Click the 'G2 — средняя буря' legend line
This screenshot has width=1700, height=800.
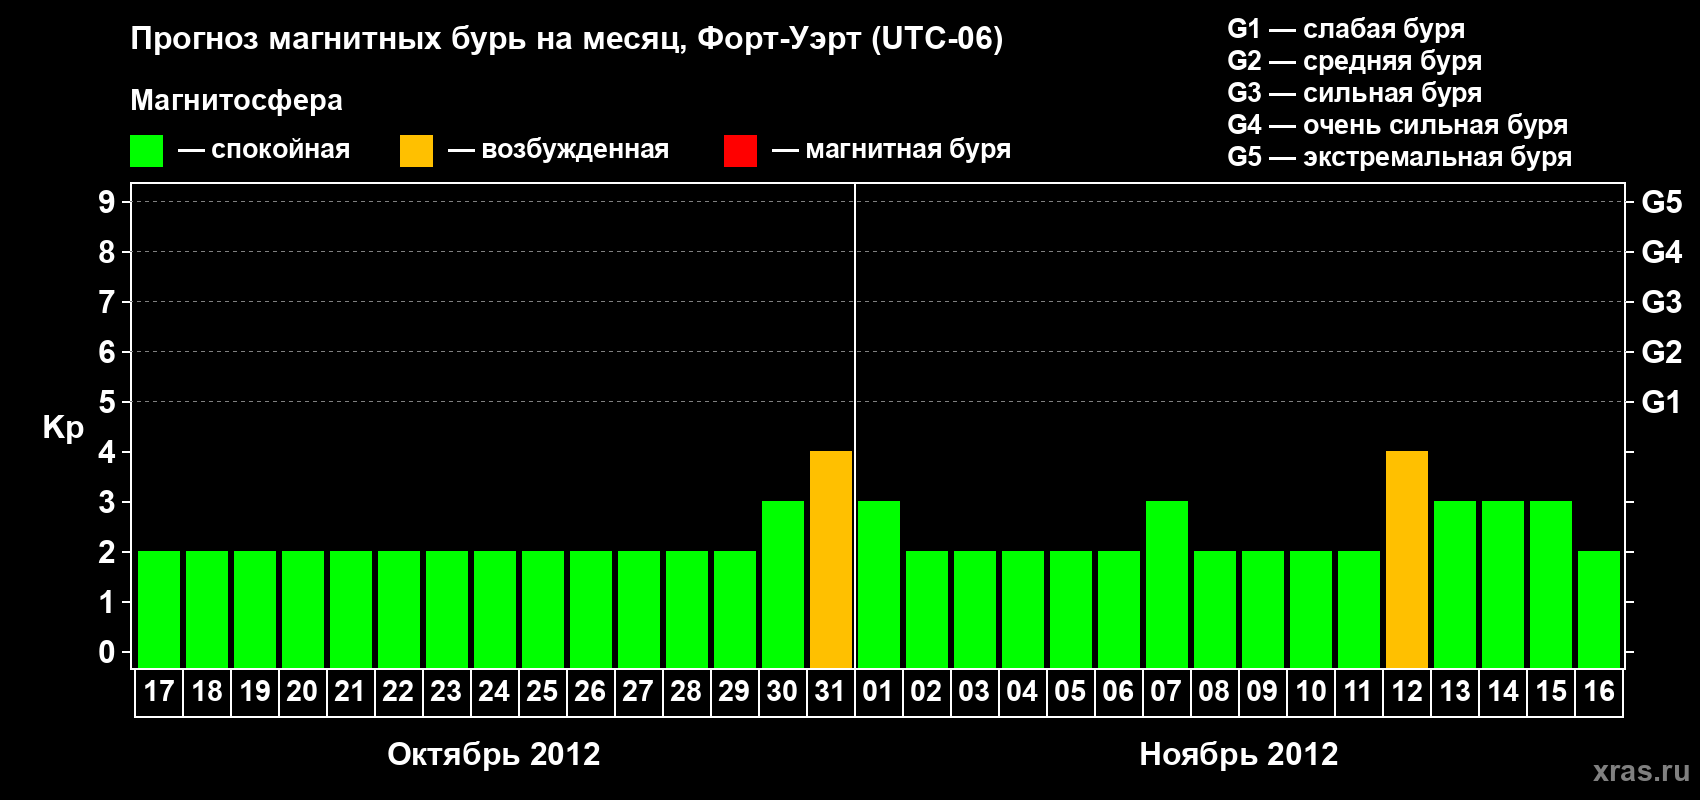[1355, 61]
